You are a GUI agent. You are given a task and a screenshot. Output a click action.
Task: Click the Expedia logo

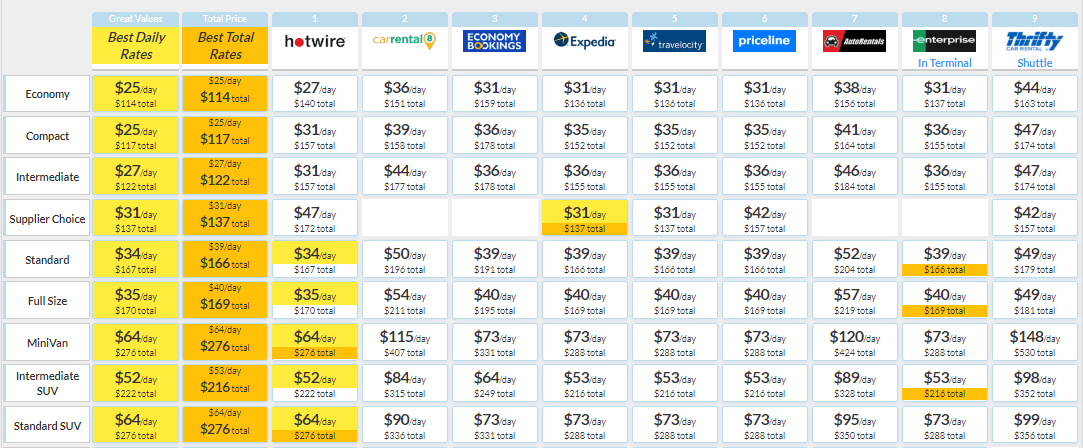(x=584, y=41)
